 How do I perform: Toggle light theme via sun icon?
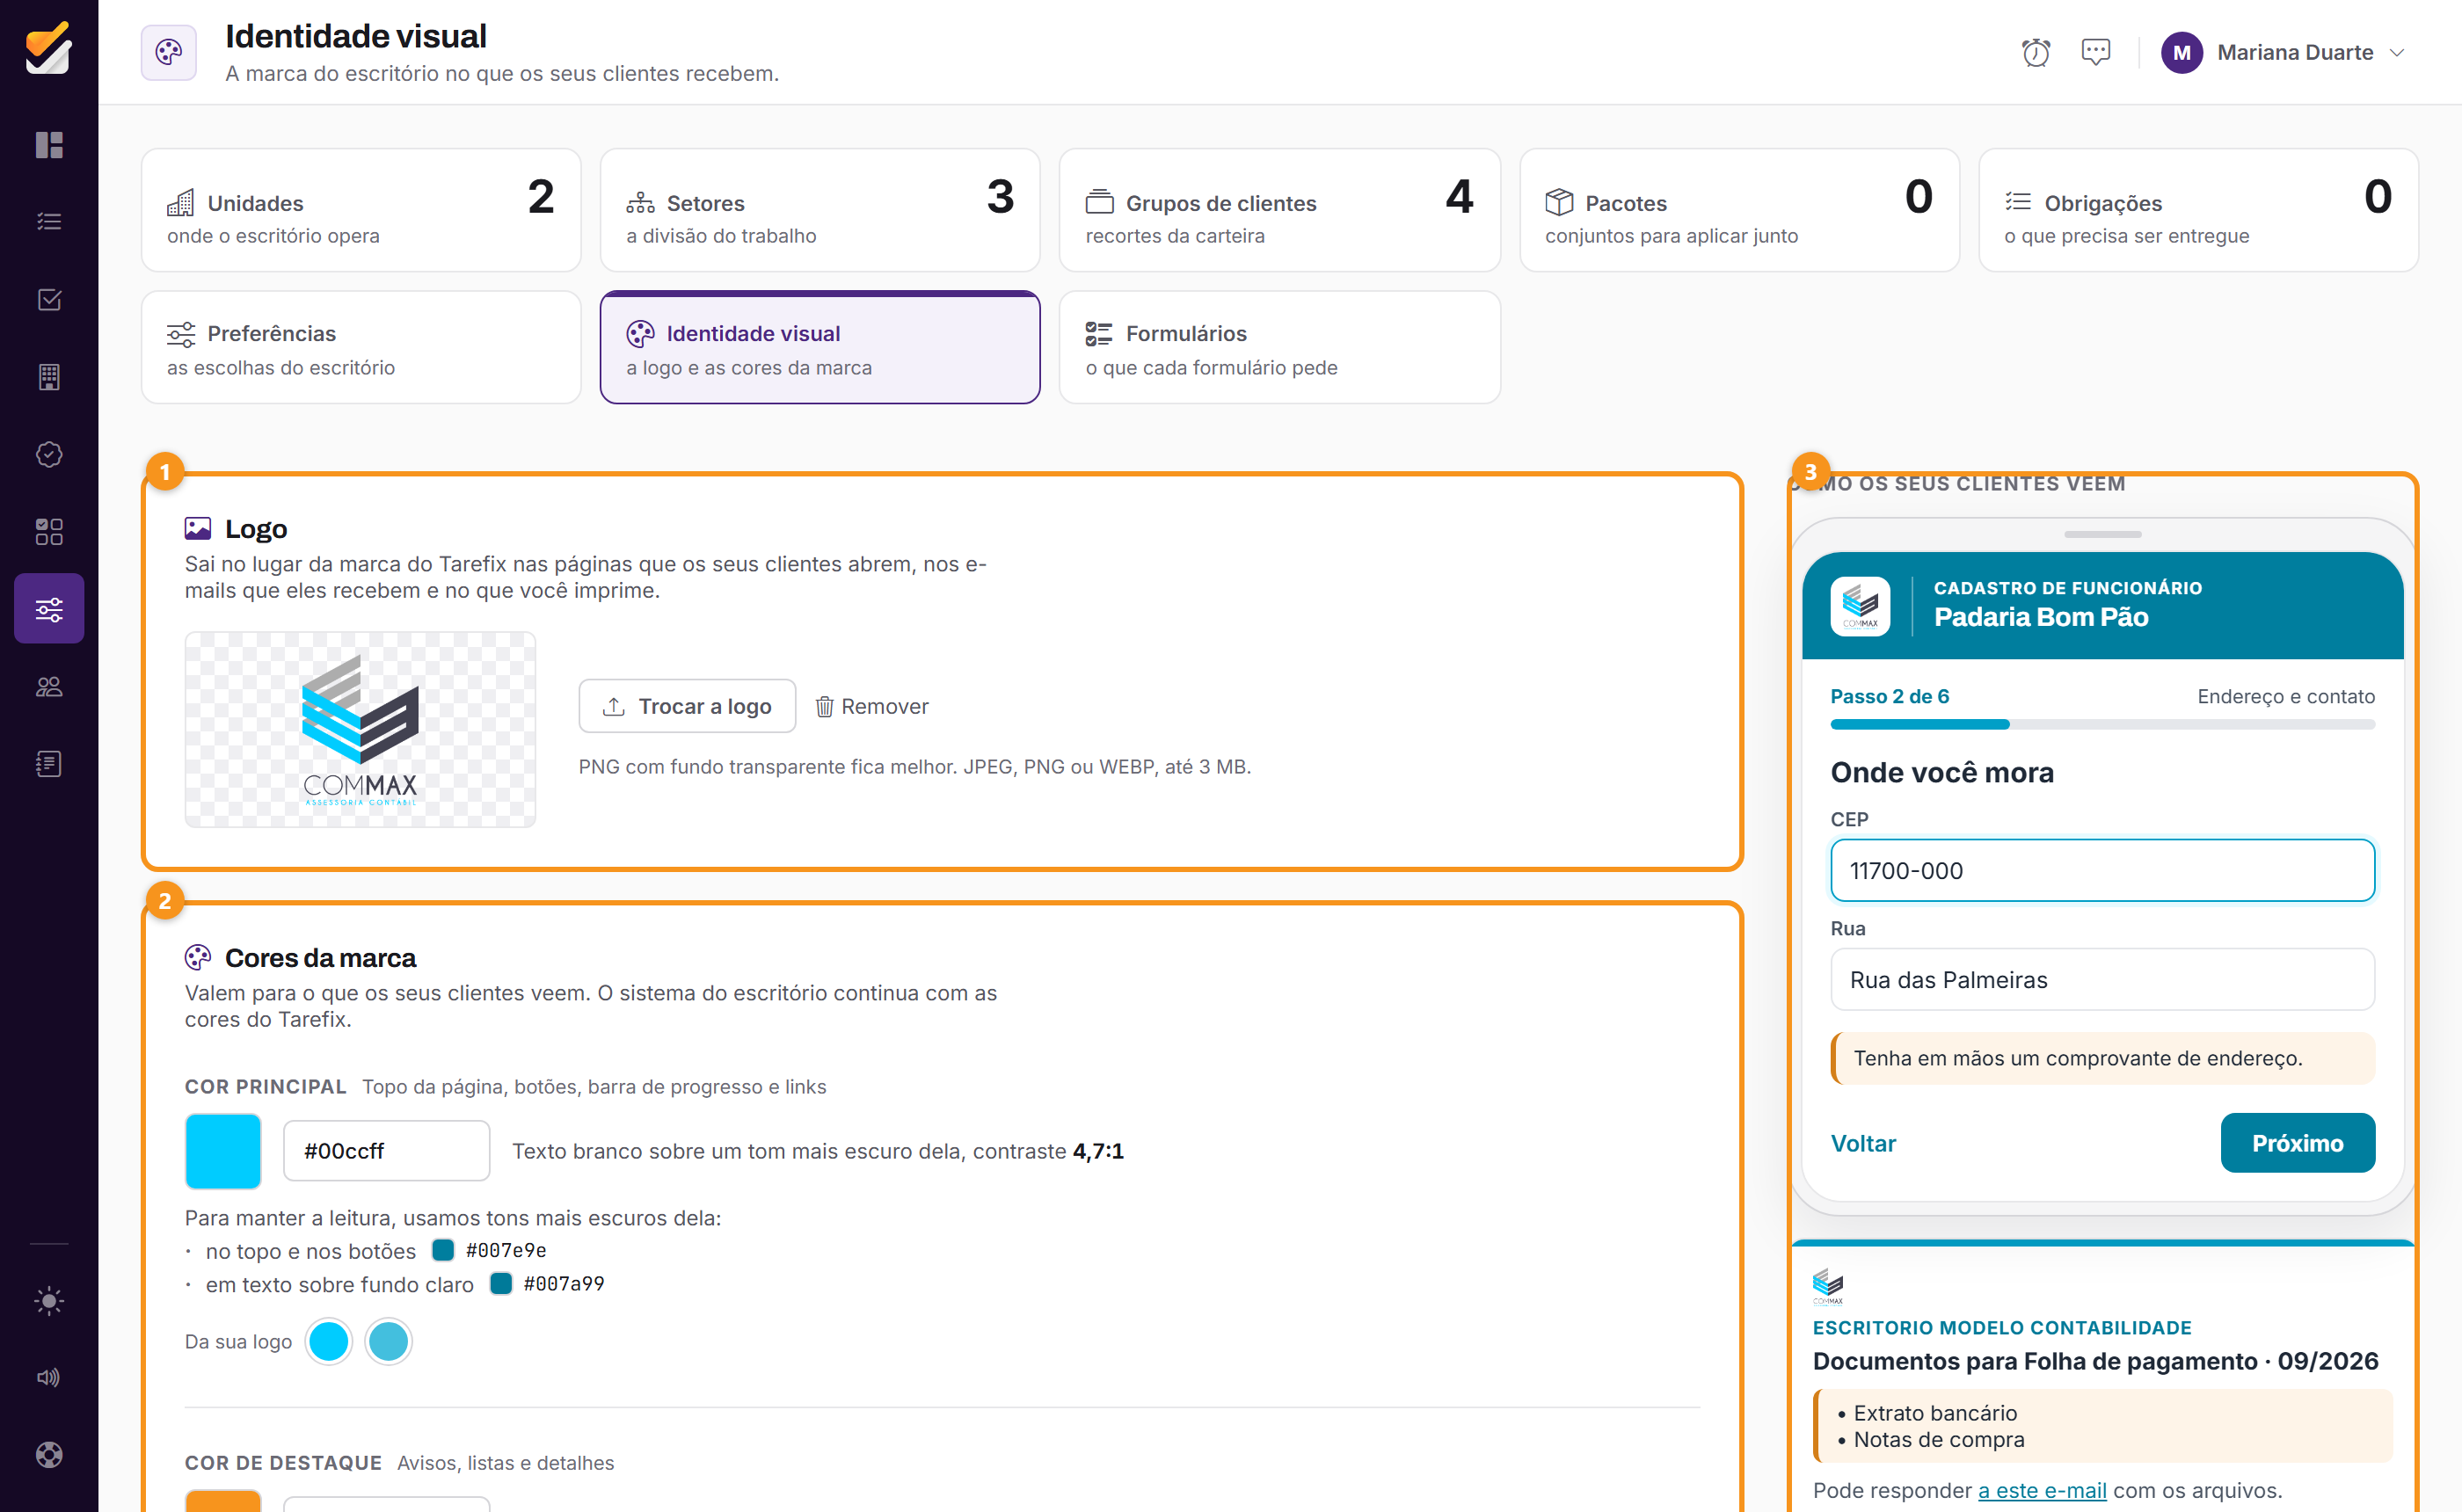click(x=49, y=1301)
